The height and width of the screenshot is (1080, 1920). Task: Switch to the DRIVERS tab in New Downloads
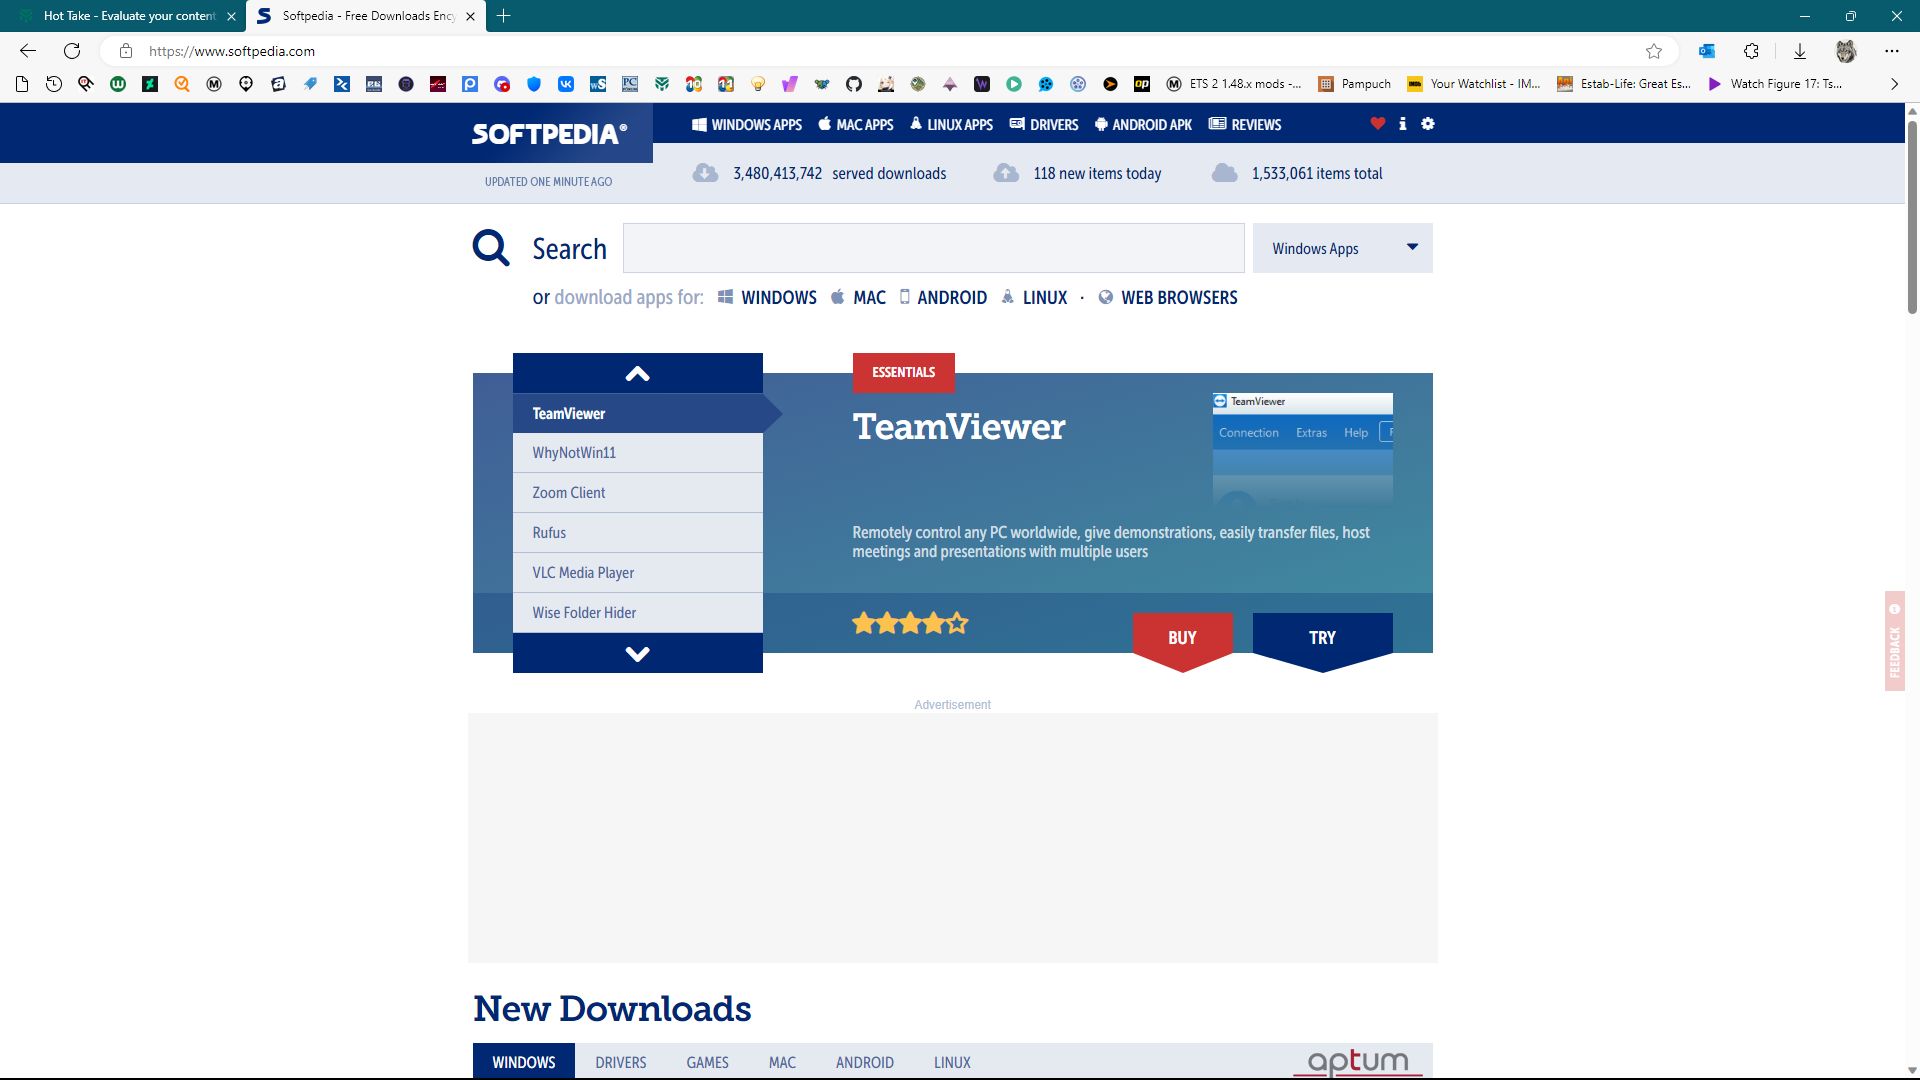621,1061
